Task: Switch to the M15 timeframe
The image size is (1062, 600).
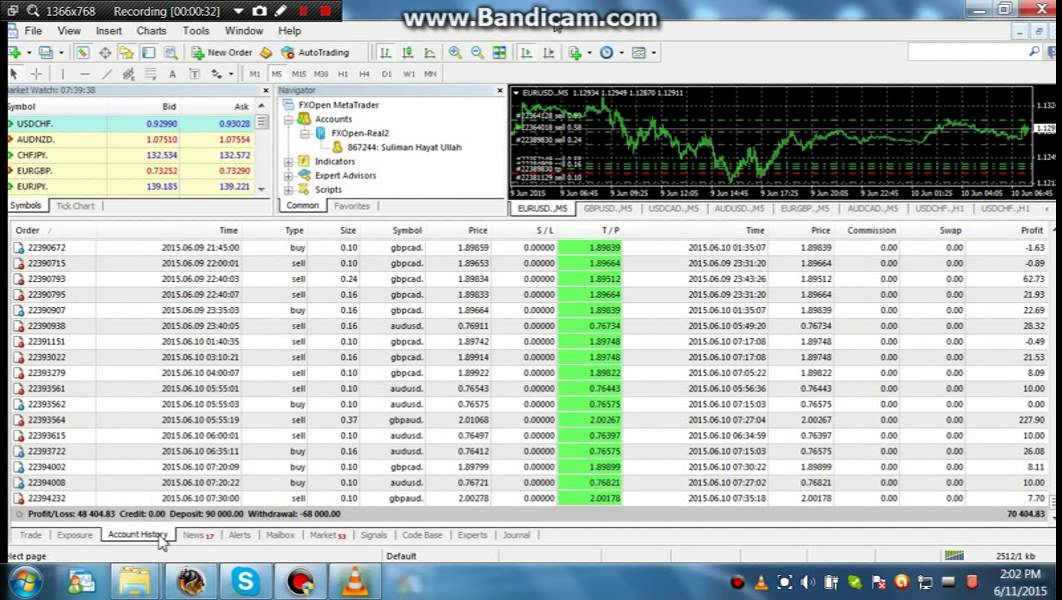Action: tap(299, 73)
